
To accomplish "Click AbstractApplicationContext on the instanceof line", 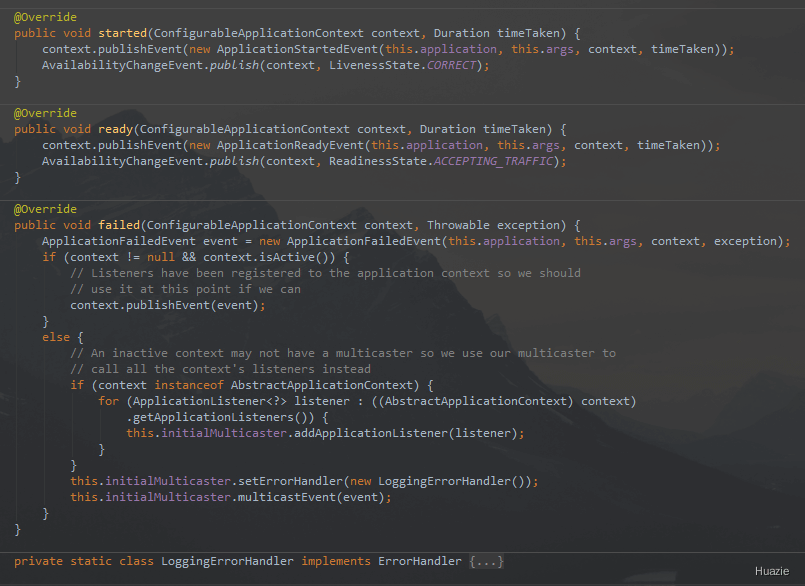I will 322,385.
